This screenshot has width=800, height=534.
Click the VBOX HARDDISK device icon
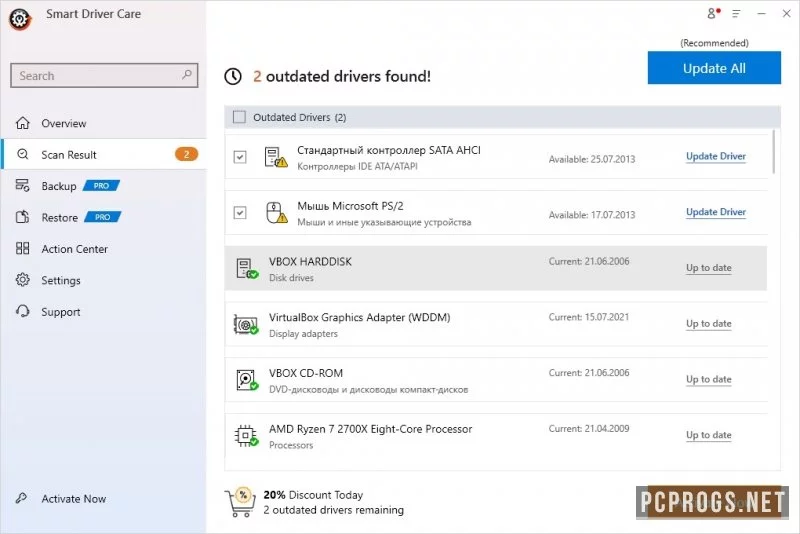point(247,268)
